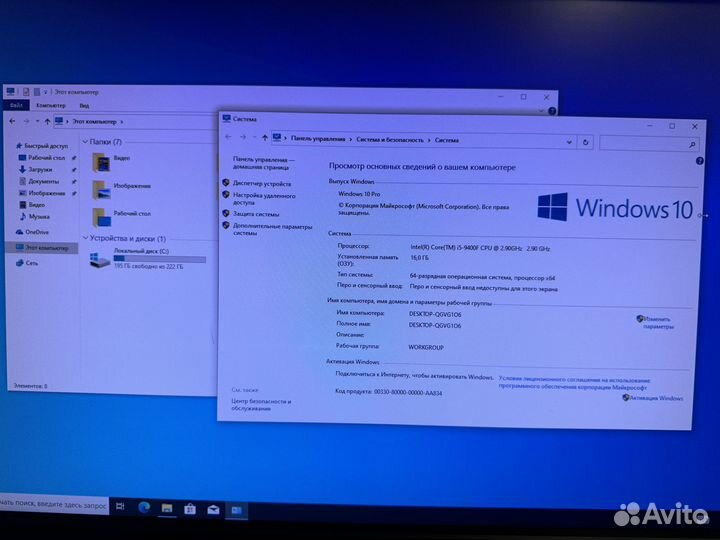Select Local Disk (C:) drive icon
Image resolution: width=720 pixels, height=540 pixels.
100,260
